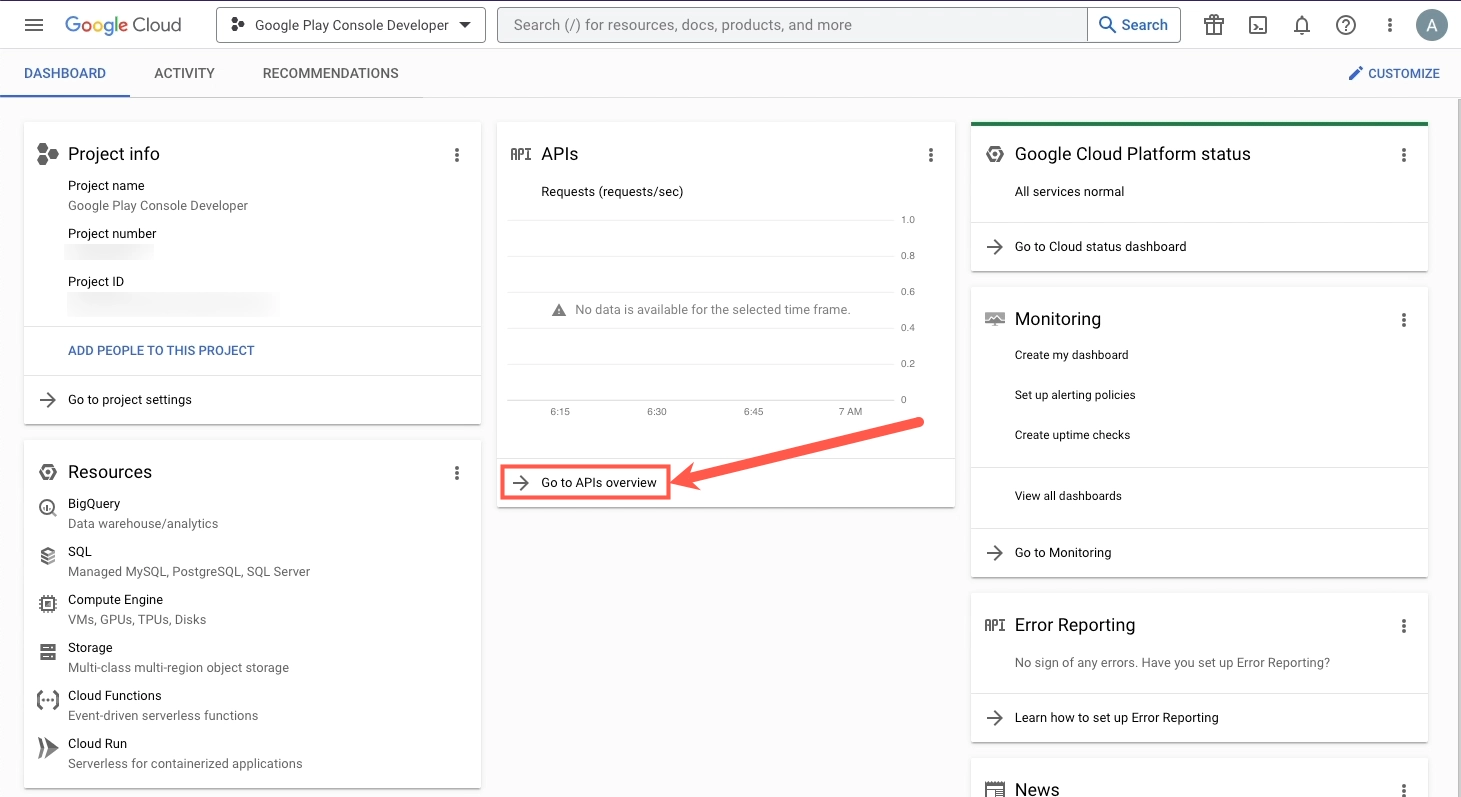
Task: Click the Customize button
Action: (1394, 73)
